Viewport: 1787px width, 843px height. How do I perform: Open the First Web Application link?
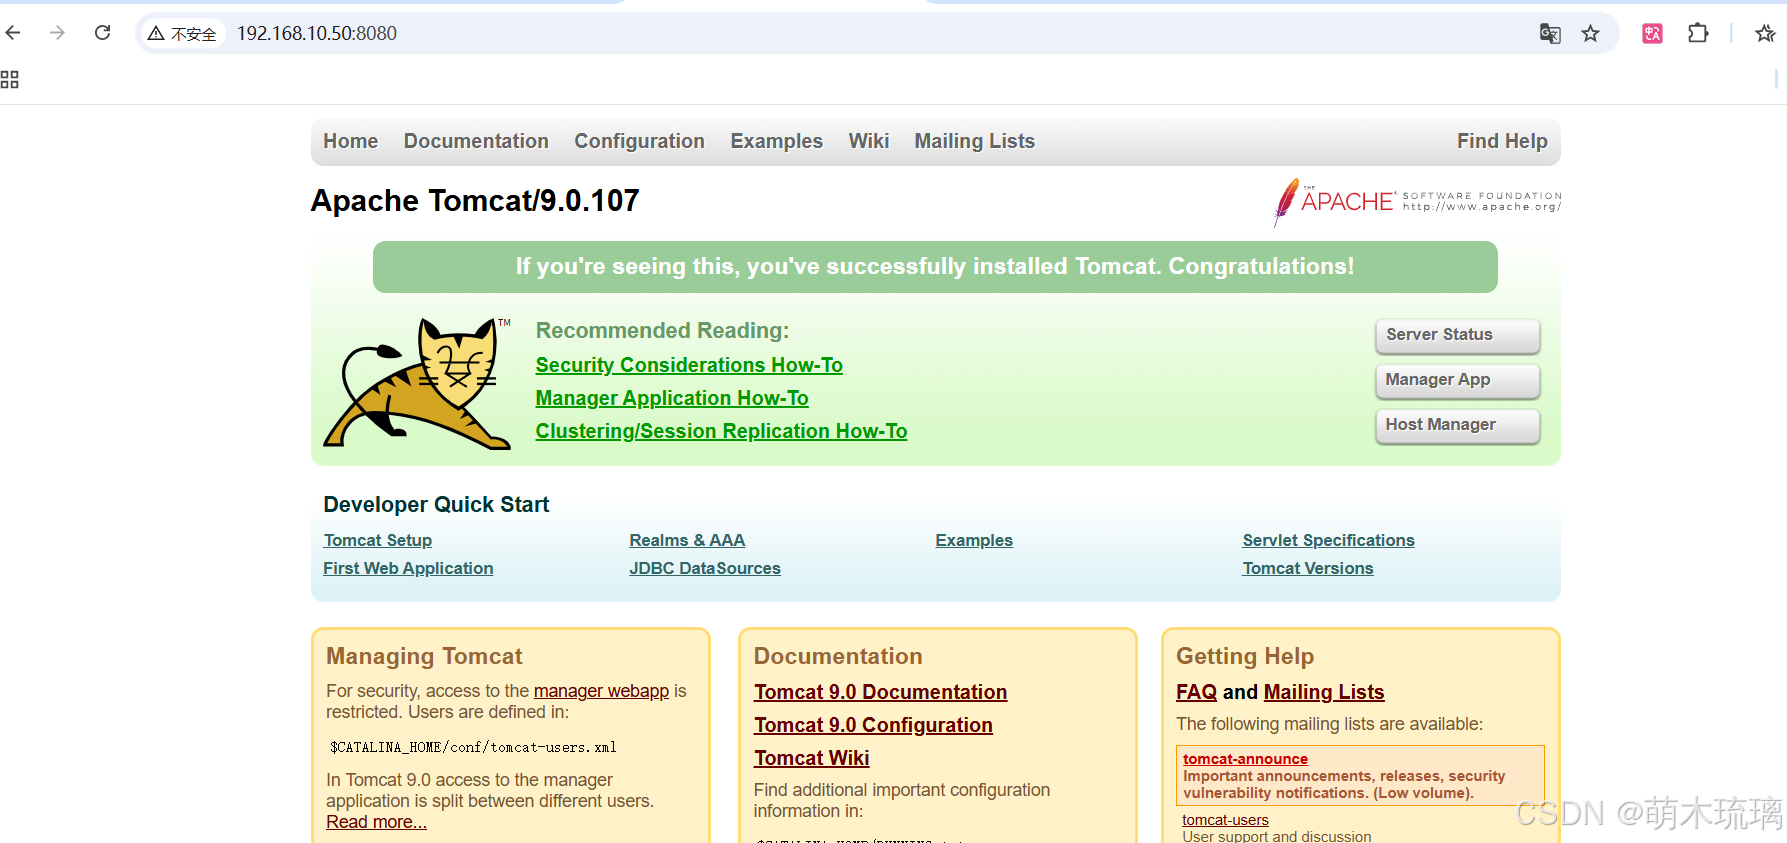[408, 568]
